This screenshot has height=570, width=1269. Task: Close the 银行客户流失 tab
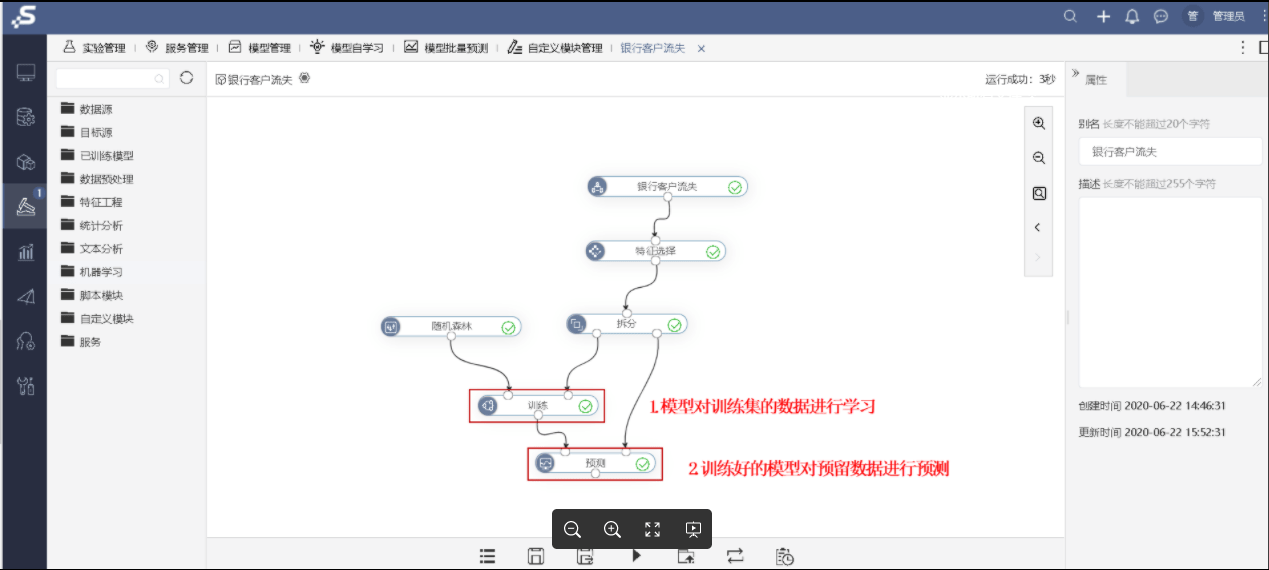(701, 48)
